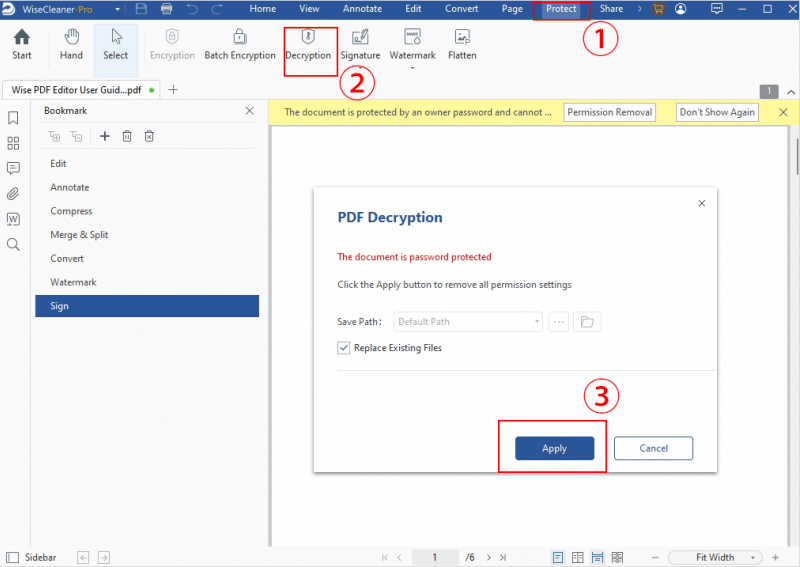The width and height of the screenshot is (800, 567).
Task: Open the Signature tool
Action: tap(360, 44)
